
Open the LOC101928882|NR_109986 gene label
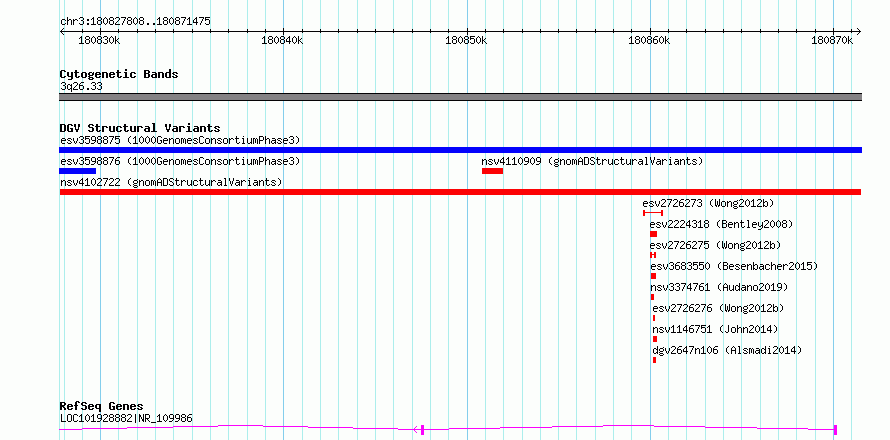126,418
